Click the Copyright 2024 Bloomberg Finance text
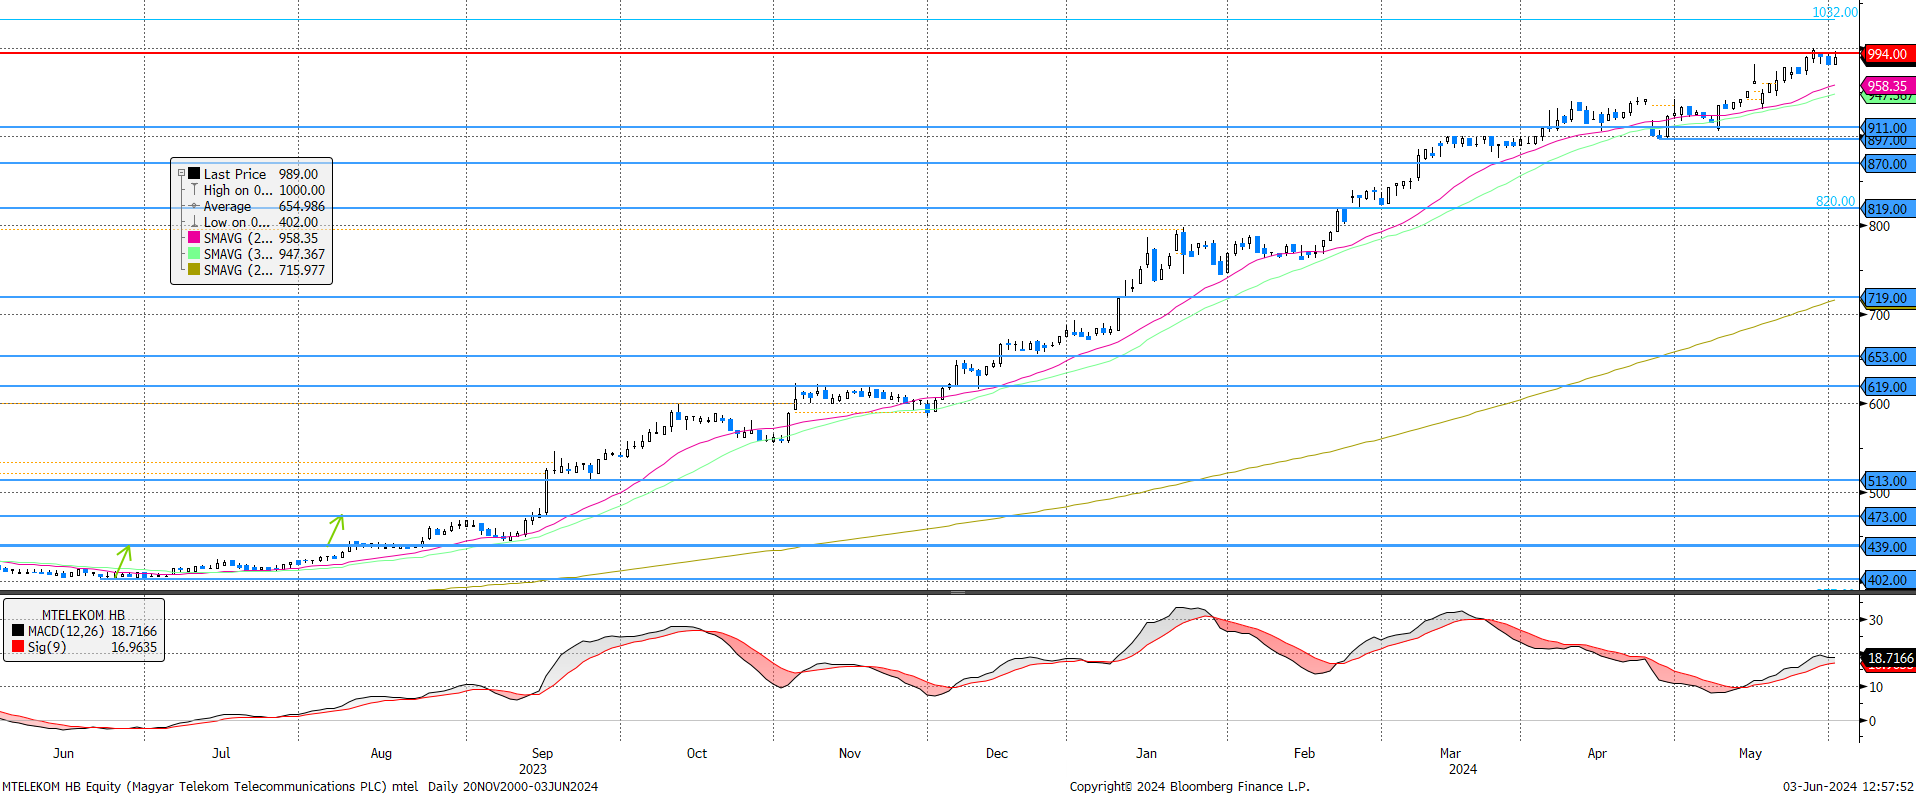The height and width of the screenshot is (795, 1916). [x=1189, y=786]
